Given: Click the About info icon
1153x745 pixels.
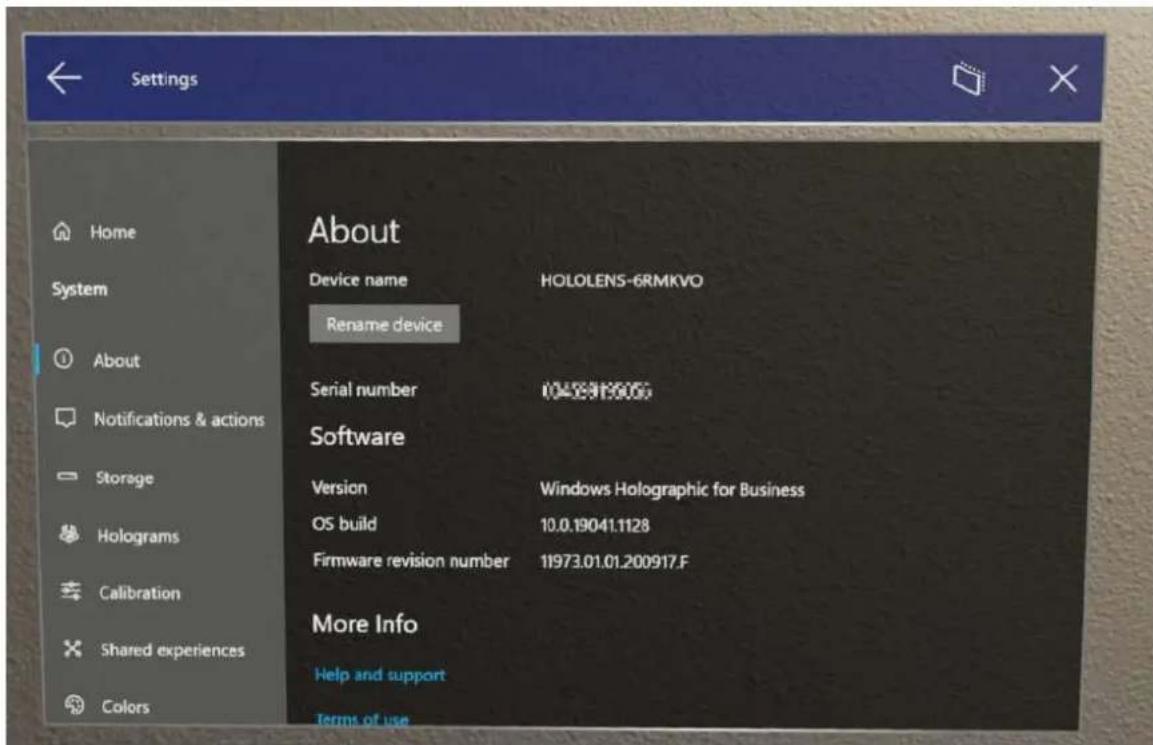Looking at the screenshot, I should (64, 359).
